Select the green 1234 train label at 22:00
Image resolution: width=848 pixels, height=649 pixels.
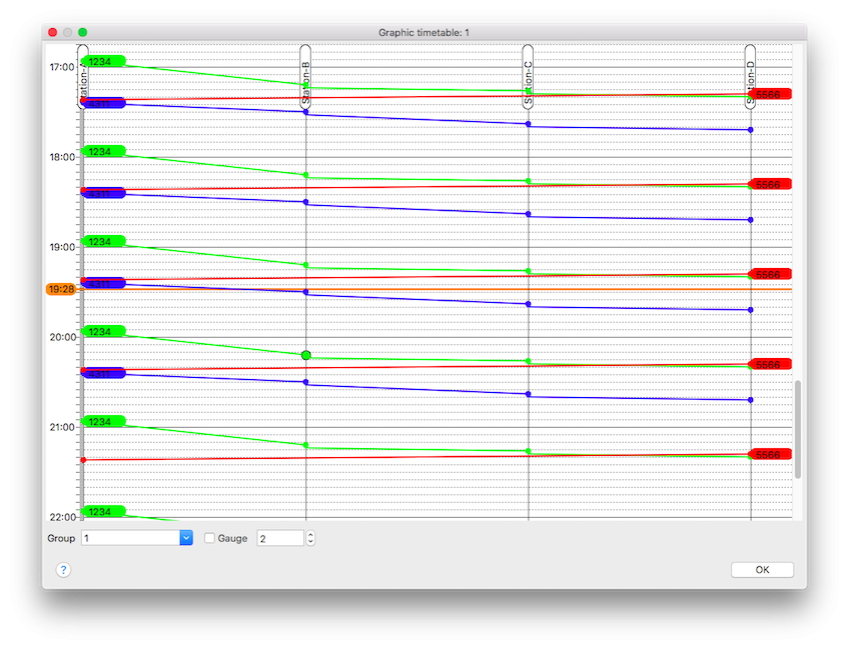click(x=101, y=512)
